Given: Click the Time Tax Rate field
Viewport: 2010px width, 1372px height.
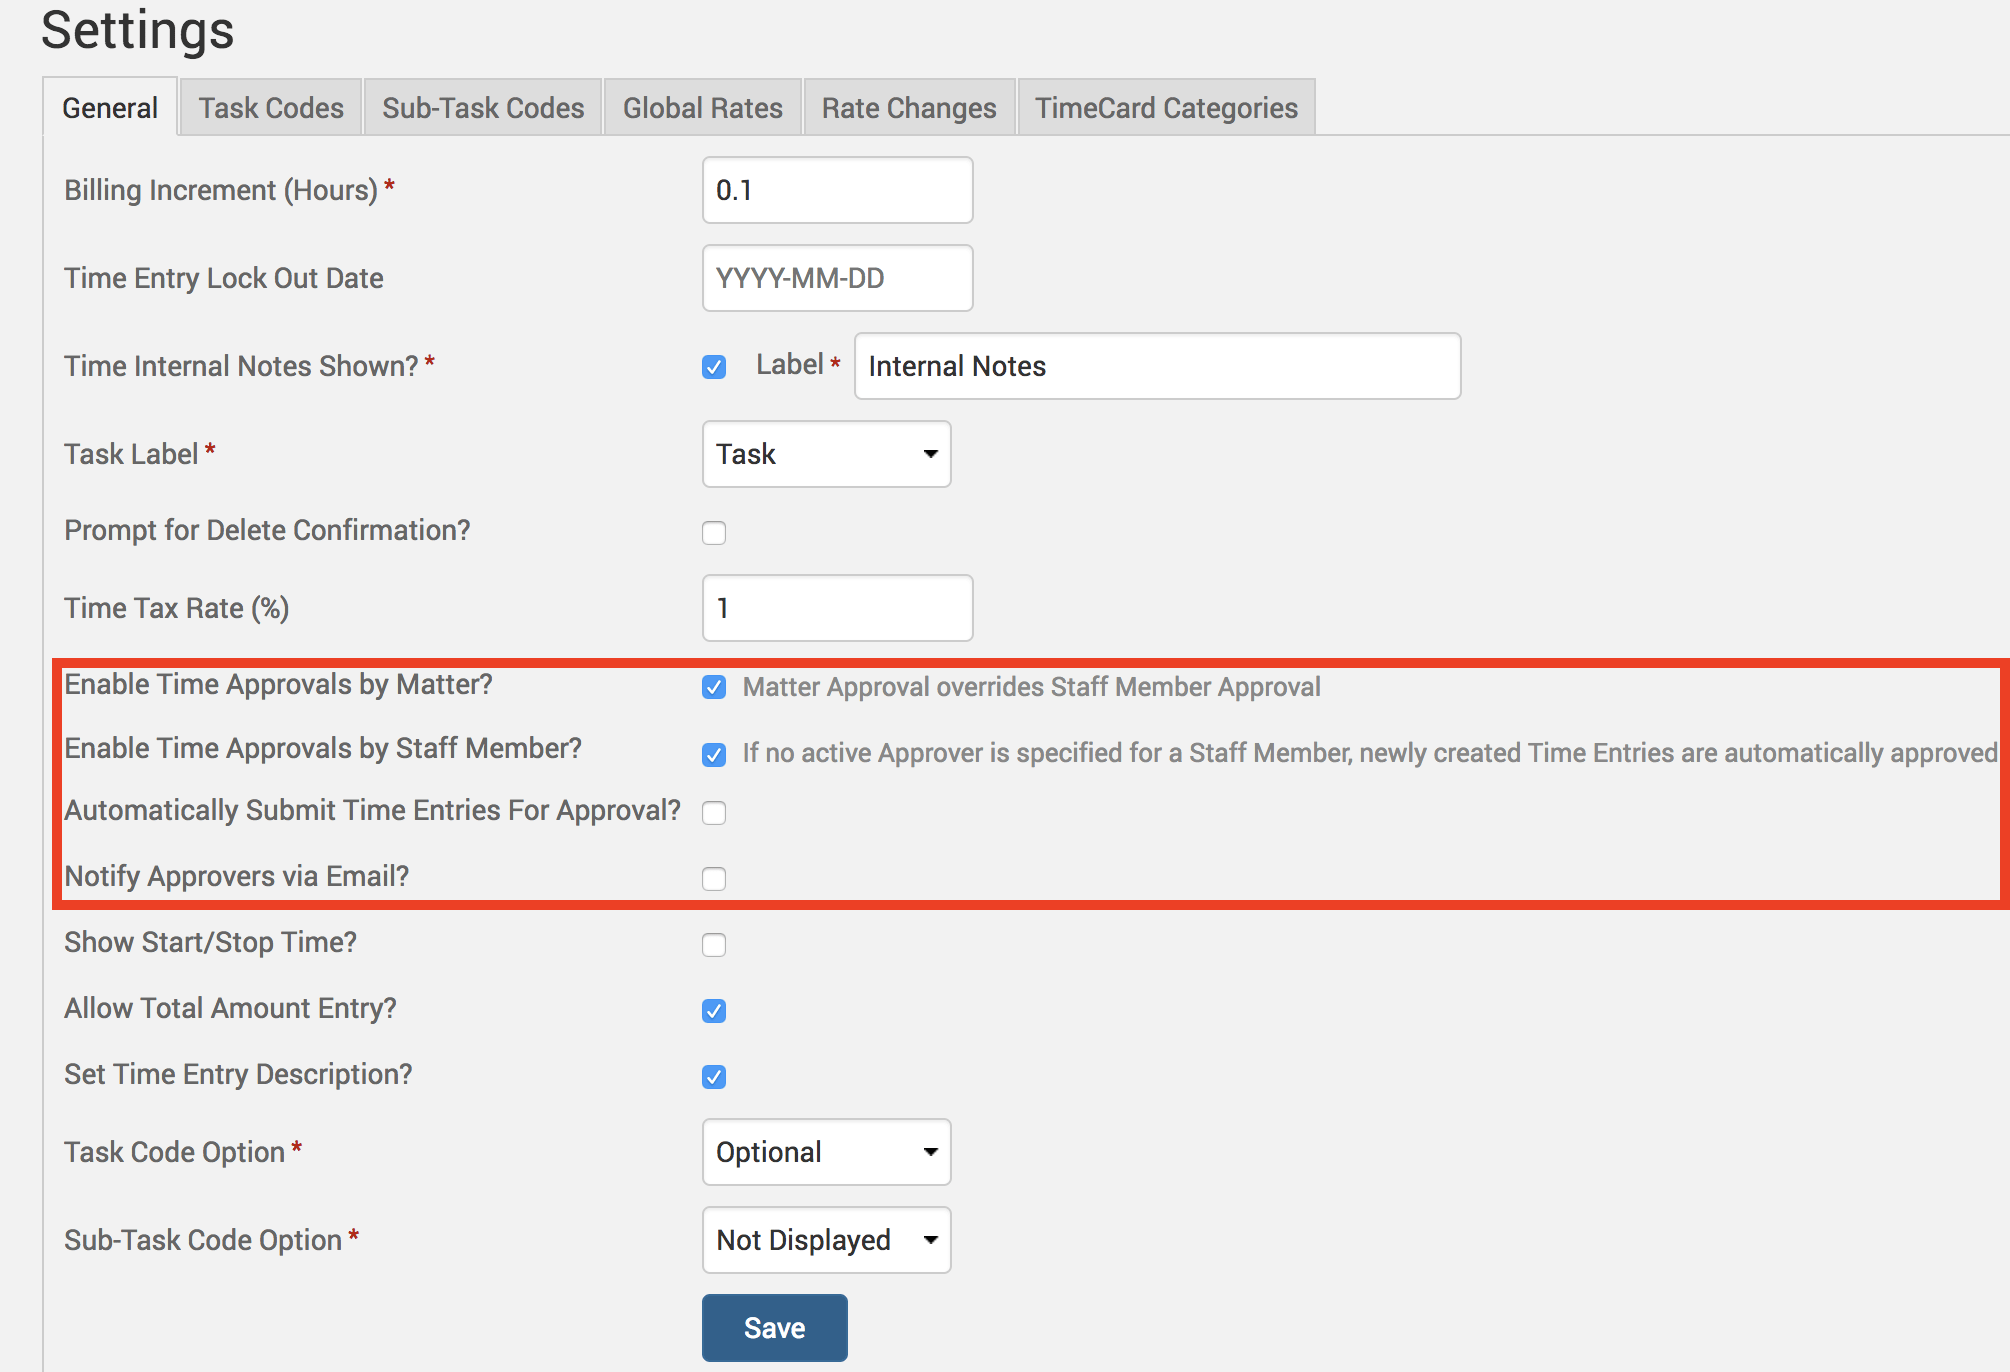Looking at the screenshot, I should click(837, 608).
